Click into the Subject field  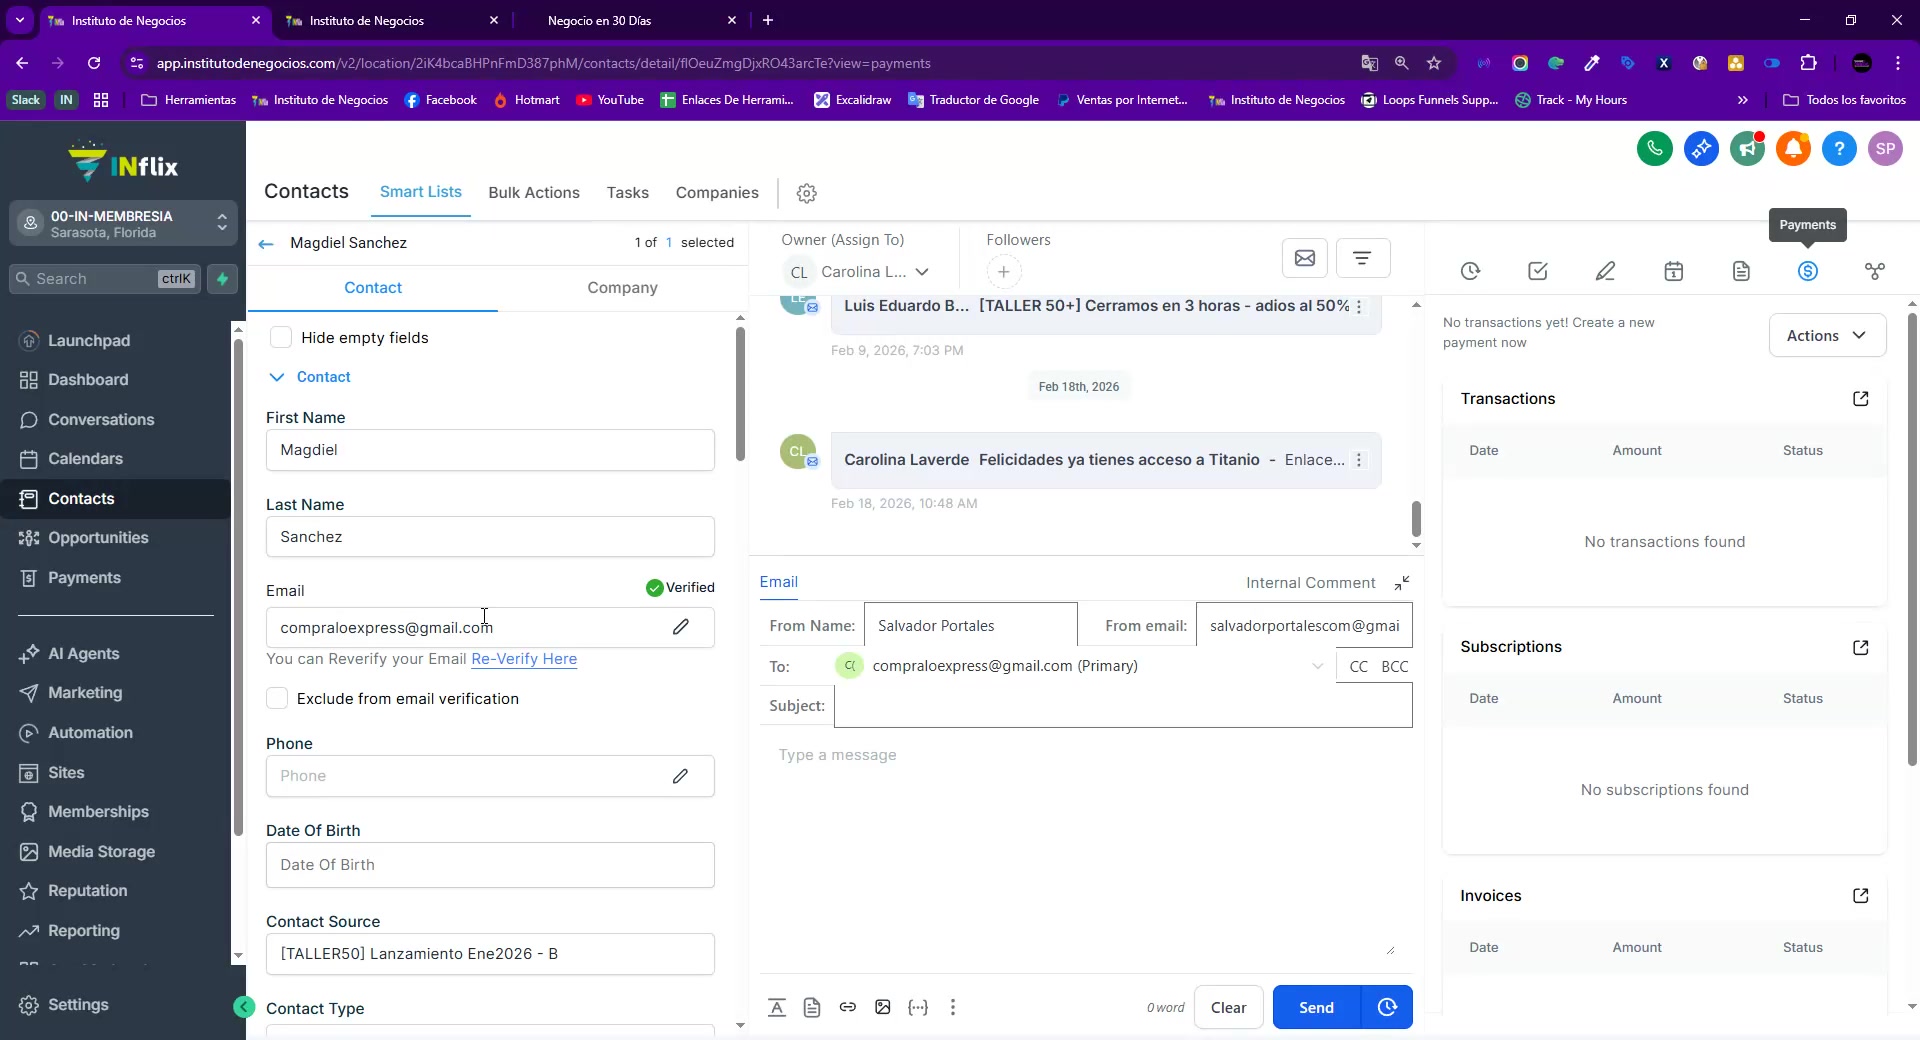point(1123,706)
